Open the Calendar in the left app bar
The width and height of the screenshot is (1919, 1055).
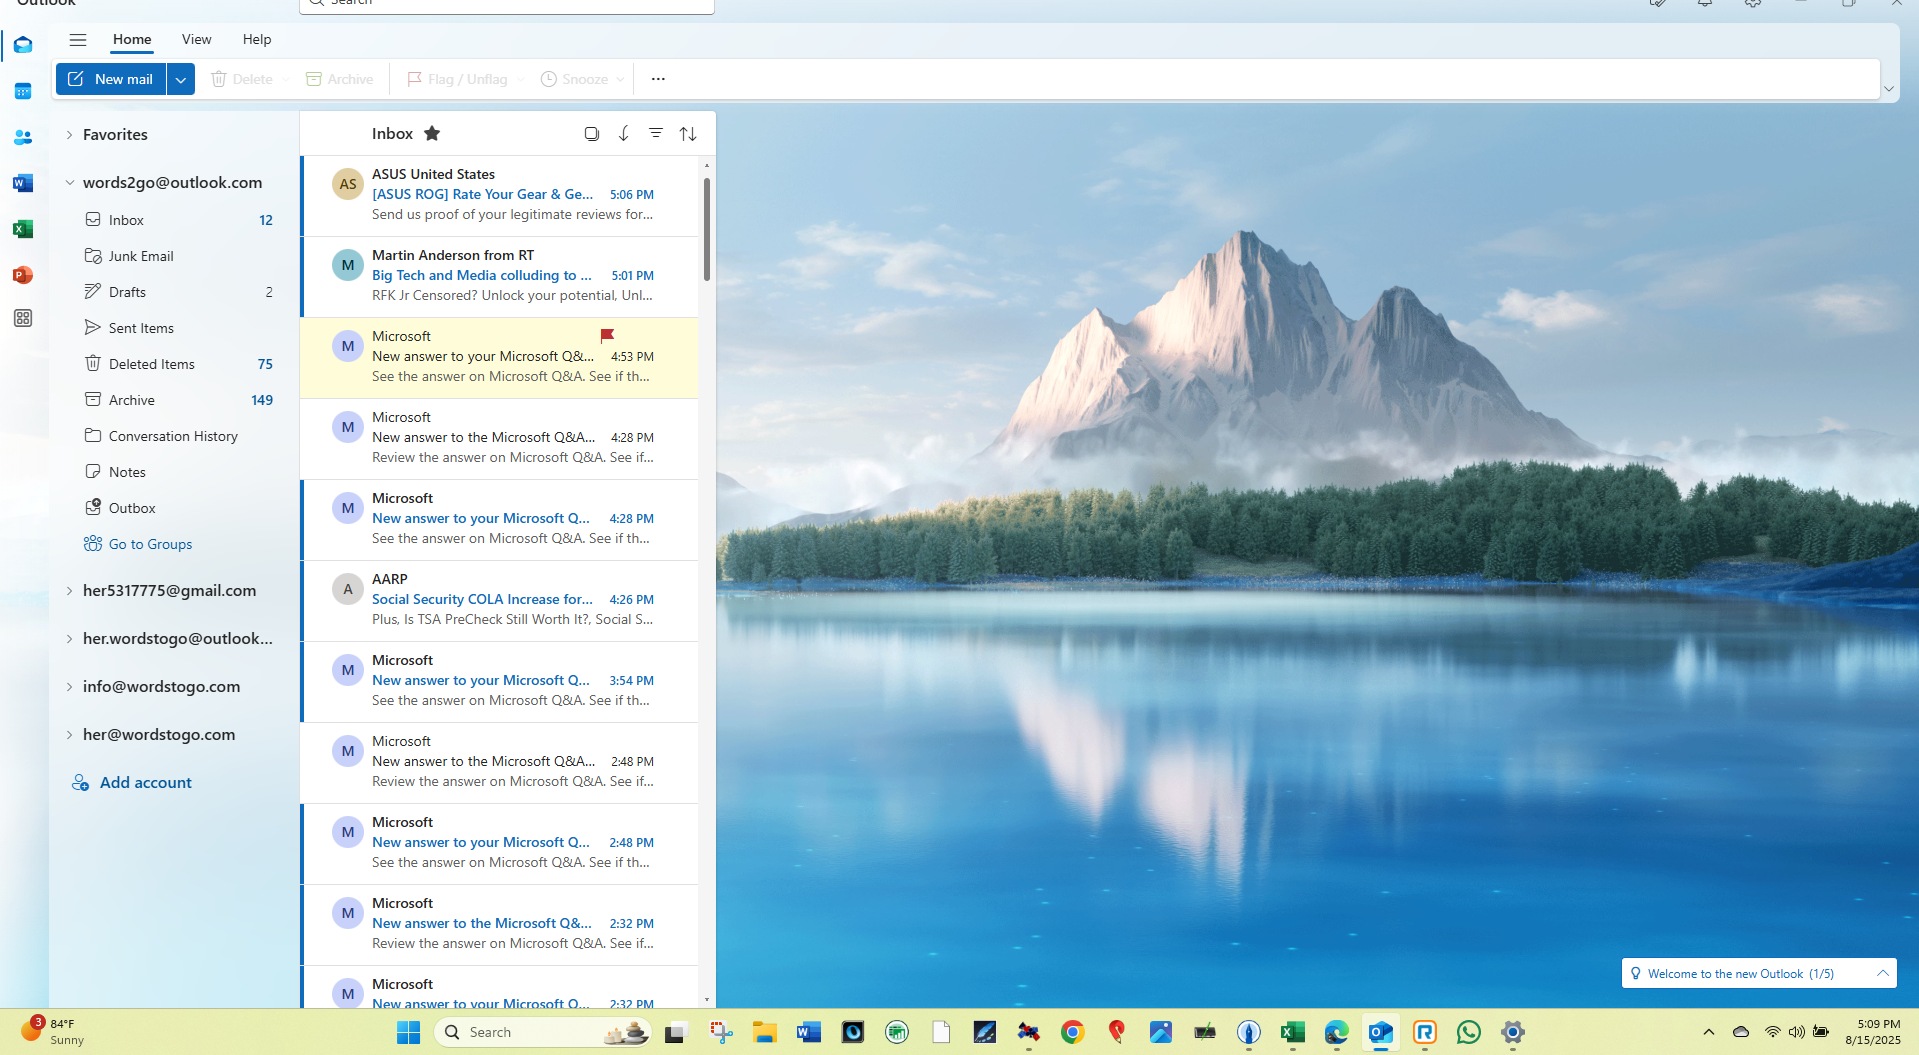(22, 91)
